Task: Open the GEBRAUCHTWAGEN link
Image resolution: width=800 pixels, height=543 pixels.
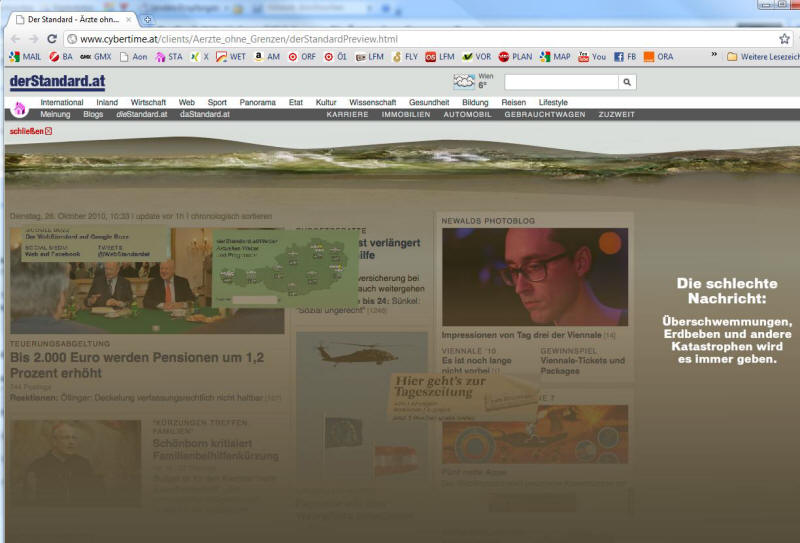Action: [545, 114]
